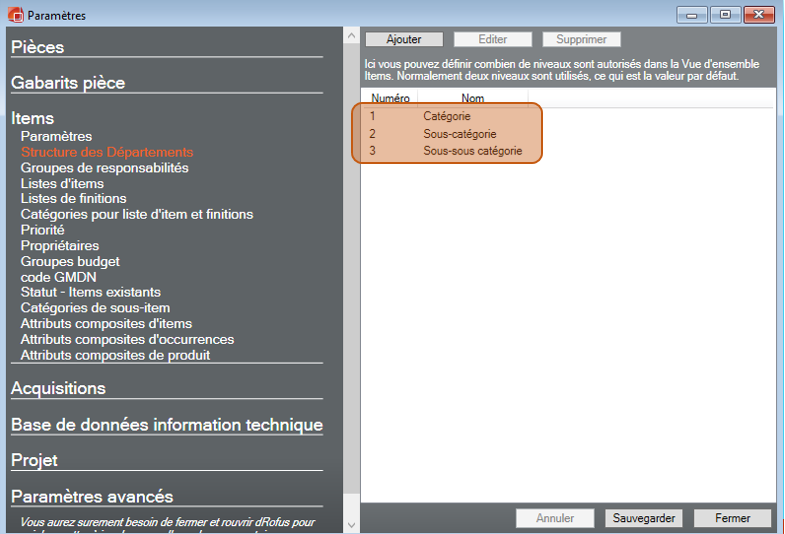Select Propriétaires in the Items menu
This screenshot has width=785, height=534.
tap(59, 246)
